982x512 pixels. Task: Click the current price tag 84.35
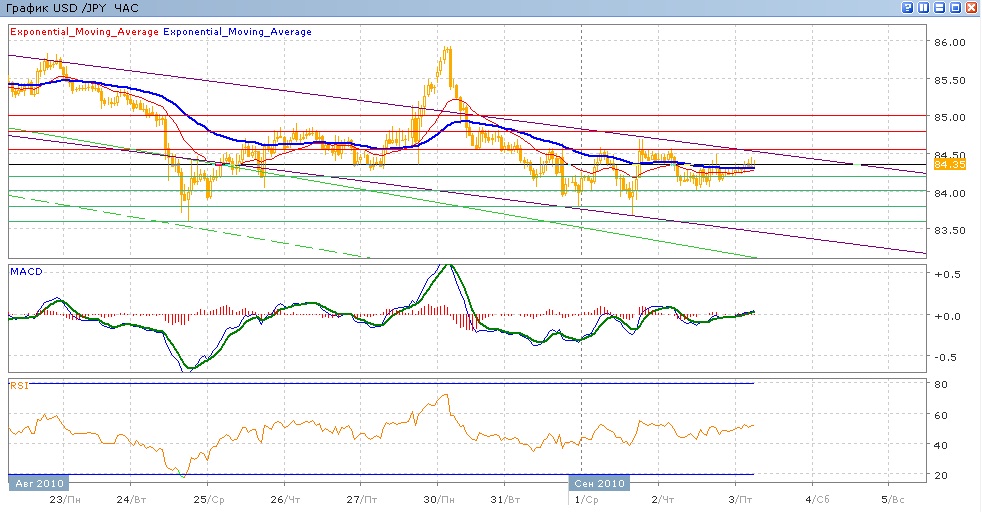pyautogui.click(x=948, y=164)
